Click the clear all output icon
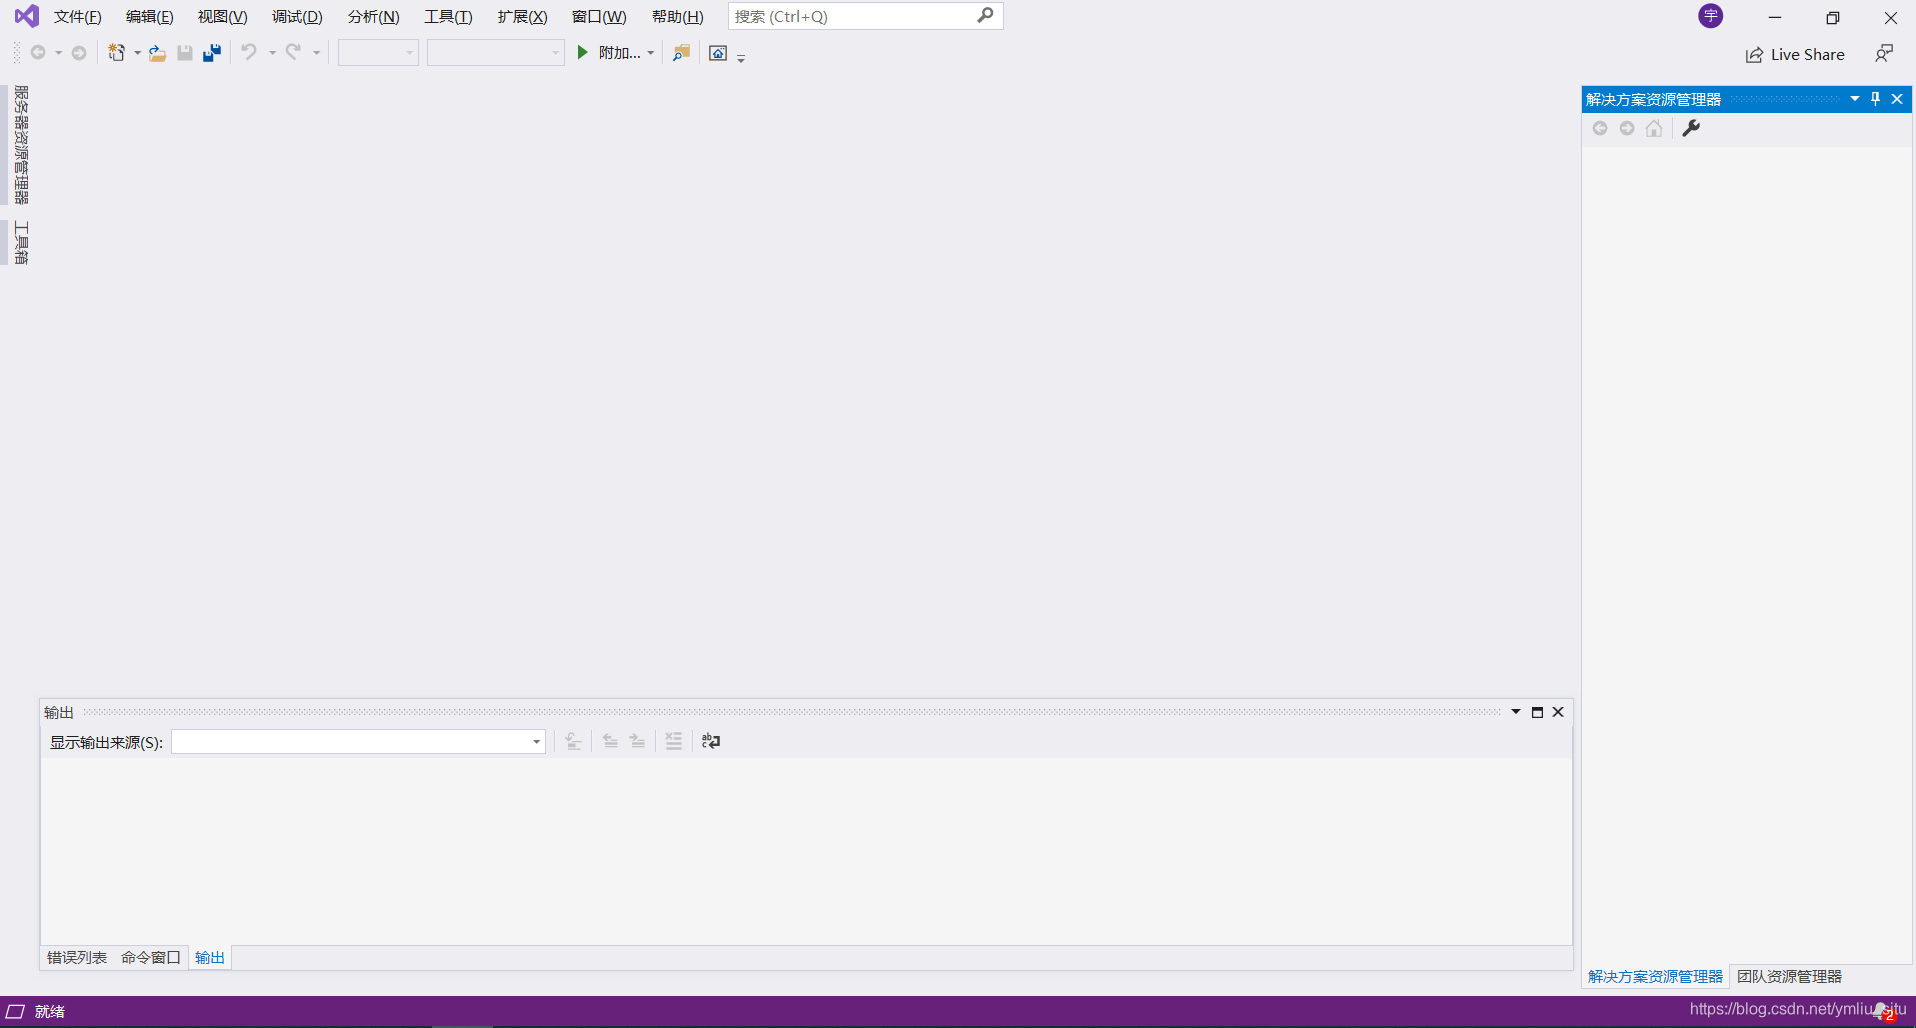 (x=674, y=741)
